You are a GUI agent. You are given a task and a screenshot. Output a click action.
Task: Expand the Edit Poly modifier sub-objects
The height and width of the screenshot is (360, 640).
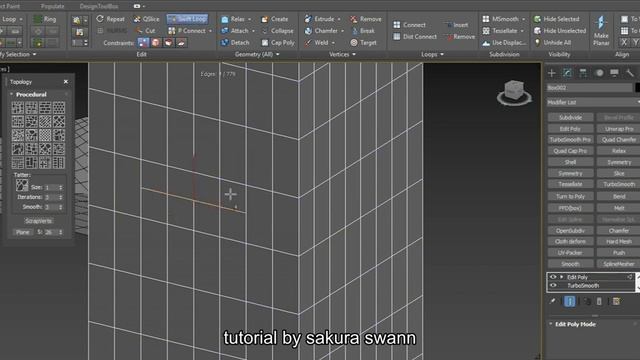pyautogui.click(x=562, y=277)
